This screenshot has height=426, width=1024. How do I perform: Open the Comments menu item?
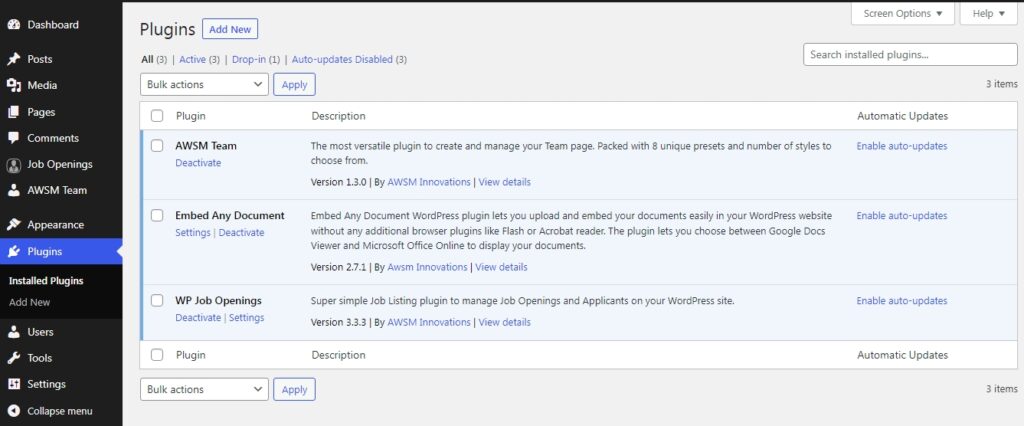click(53, 138)
